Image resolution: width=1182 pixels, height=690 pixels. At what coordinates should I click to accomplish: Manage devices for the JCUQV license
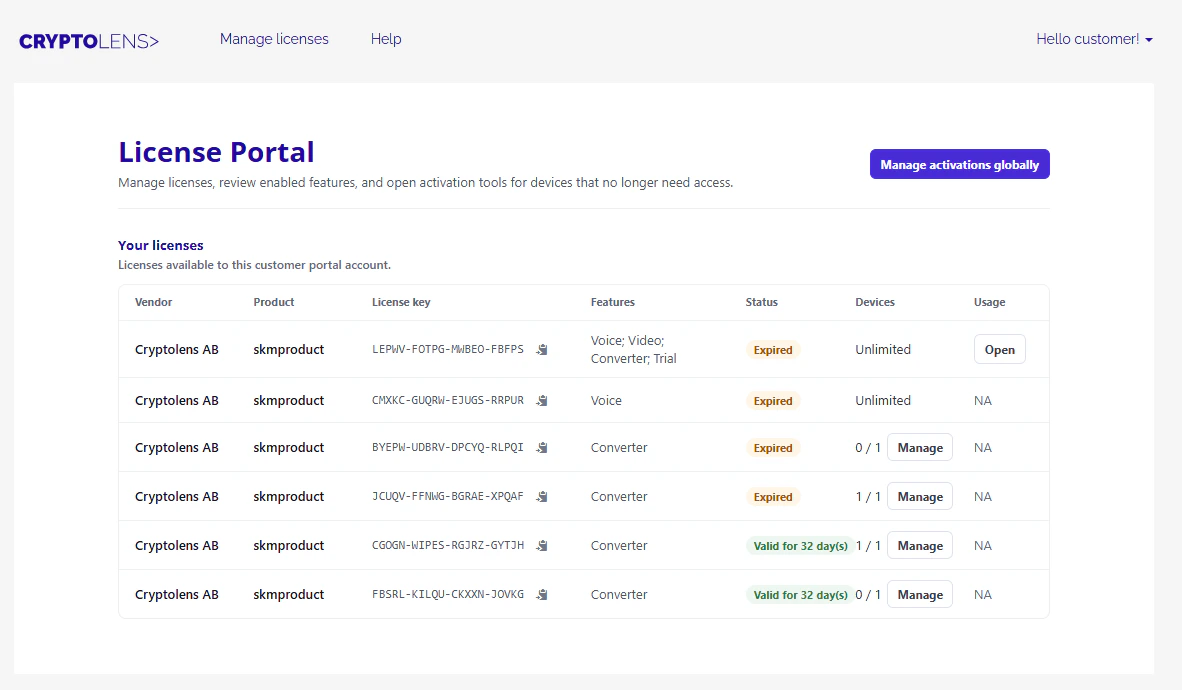pos(920,496)
